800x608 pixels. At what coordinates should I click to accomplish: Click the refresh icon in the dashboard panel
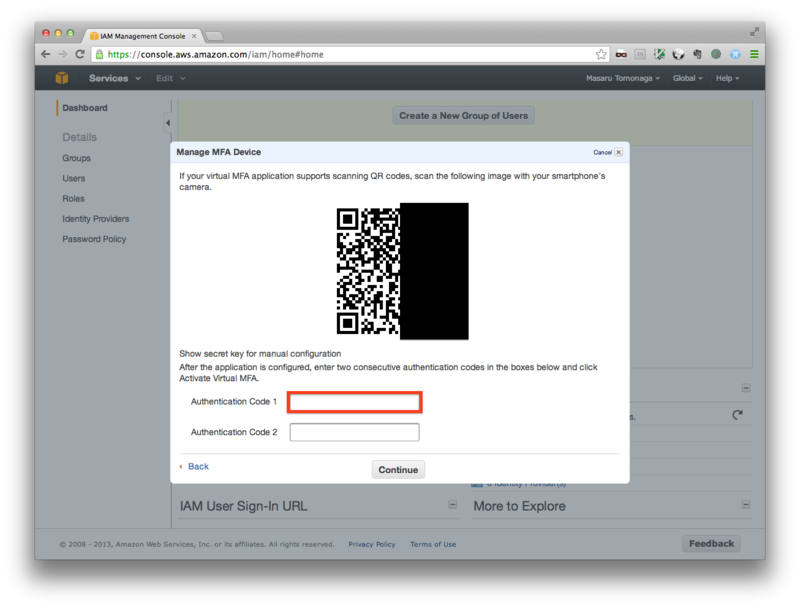click(x=737, y=415)
